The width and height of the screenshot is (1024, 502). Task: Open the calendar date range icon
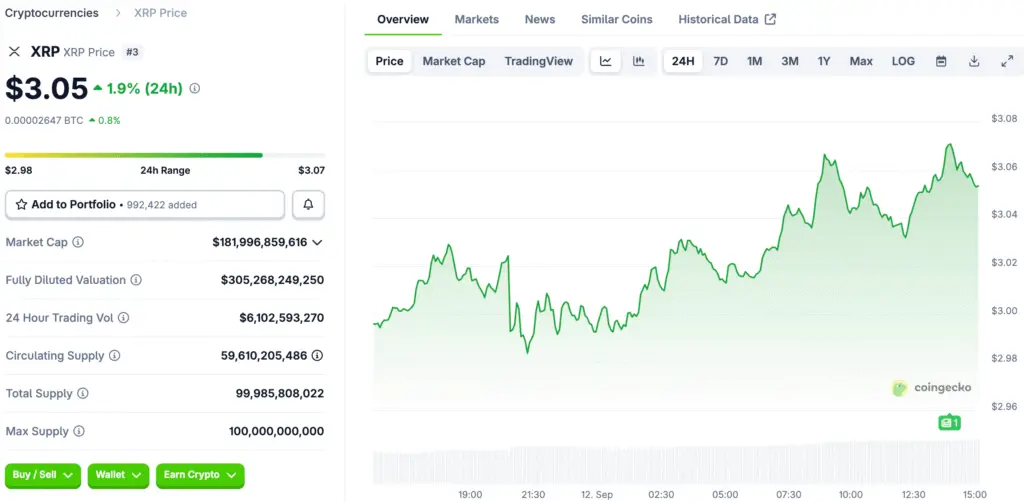tap(941, 61)
